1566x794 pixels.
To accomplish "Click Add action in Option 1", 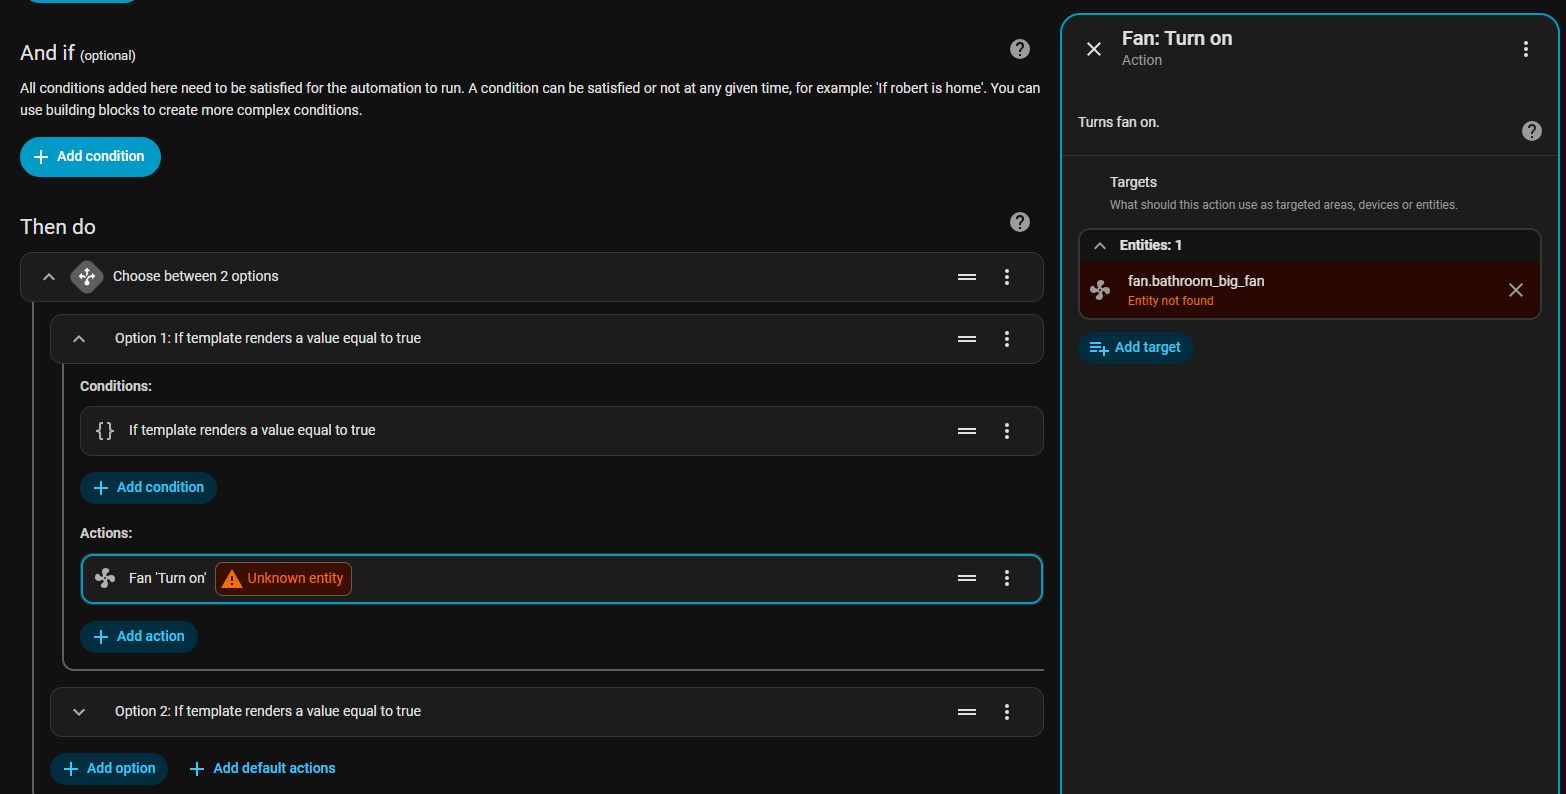I will [x=139, y=636].
